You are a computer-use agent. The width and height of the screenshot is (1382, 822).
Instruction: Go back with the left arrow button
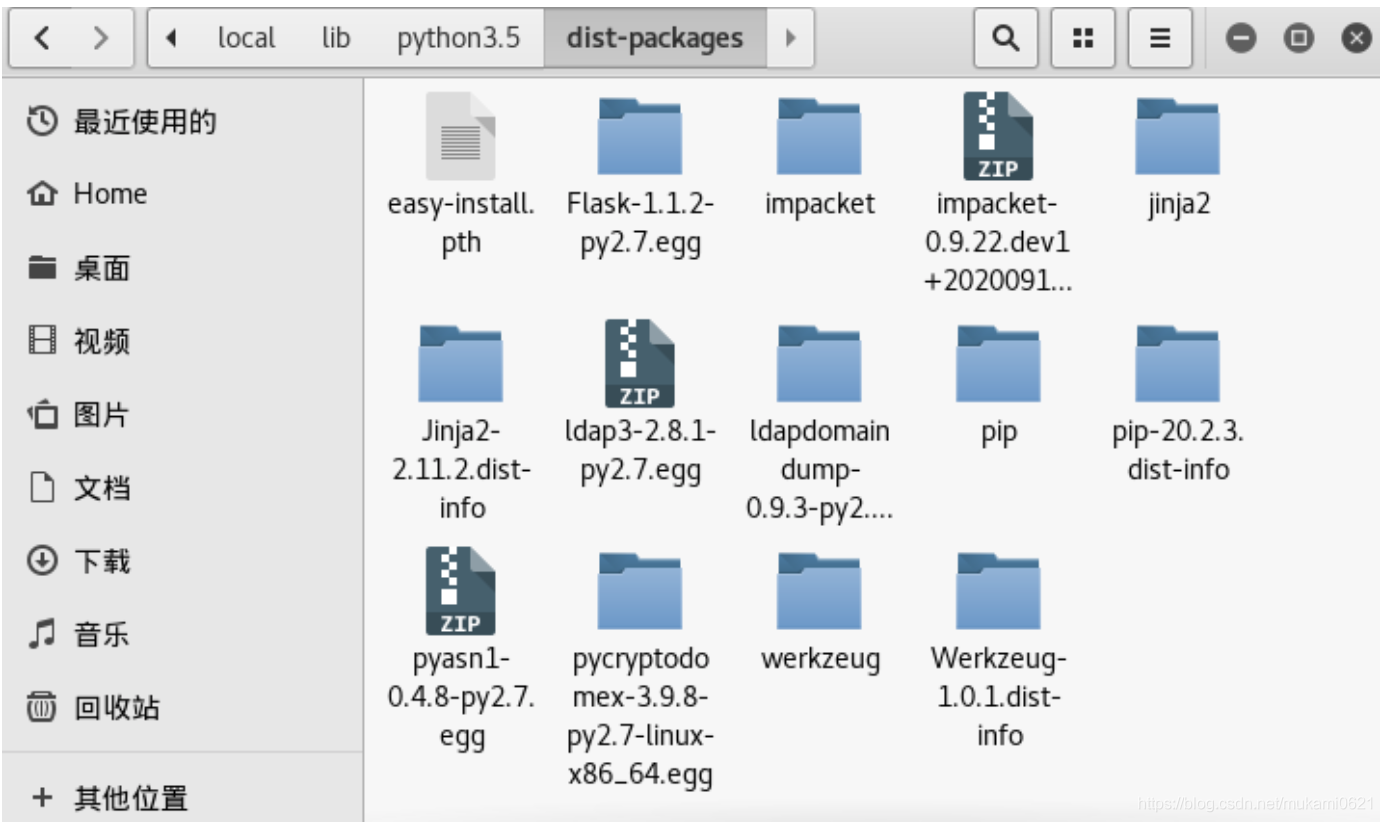coord(42,38)
